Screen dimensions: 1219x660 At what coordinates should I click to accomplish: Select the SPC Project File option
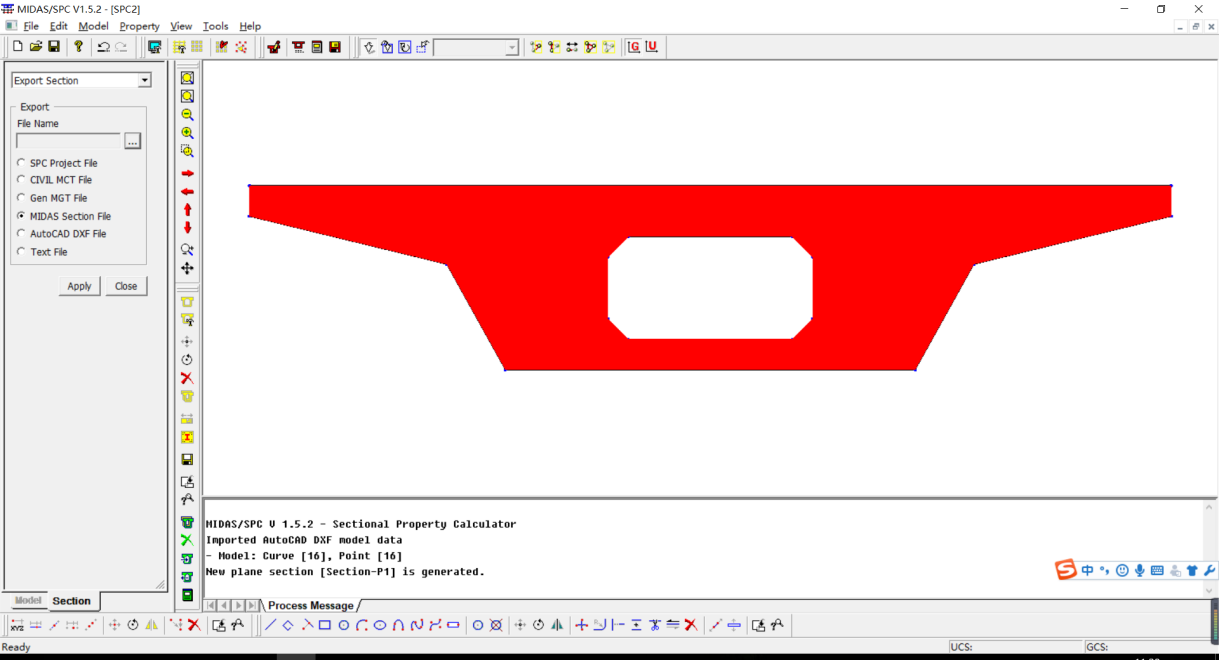22,163
